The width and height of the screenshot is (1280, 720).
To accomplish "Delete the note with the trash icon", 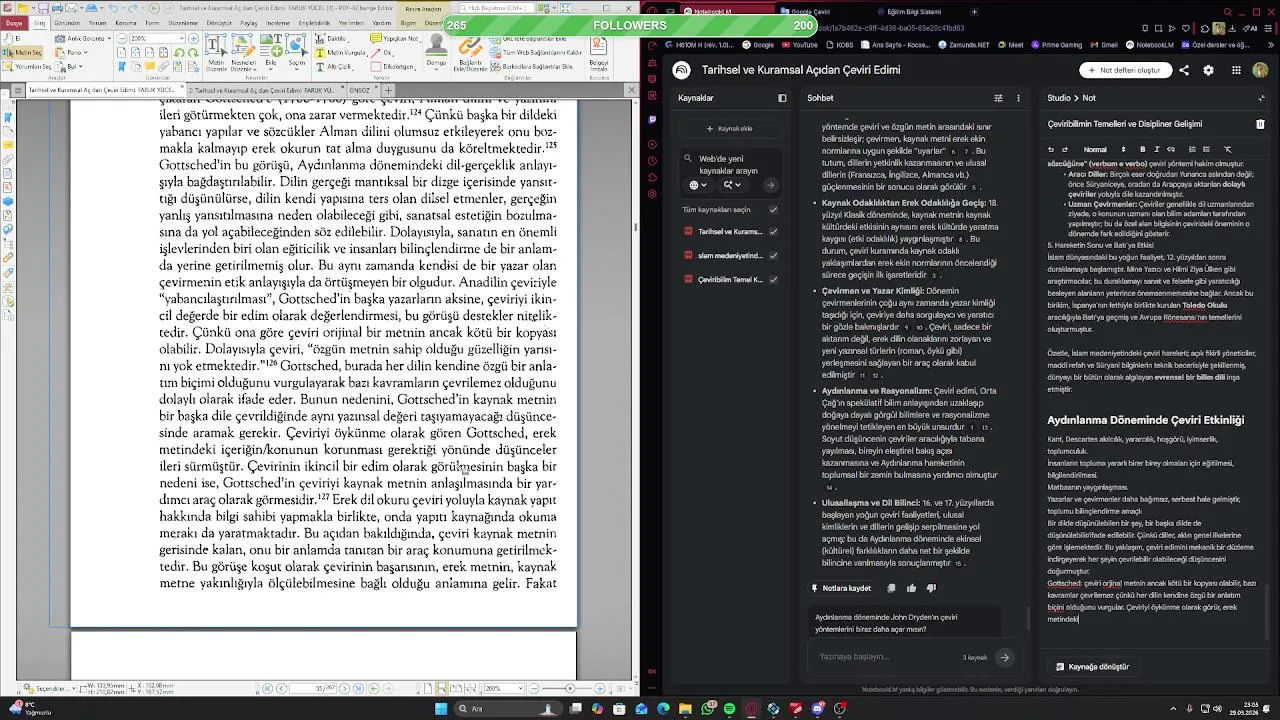I will coord(1260,124).
